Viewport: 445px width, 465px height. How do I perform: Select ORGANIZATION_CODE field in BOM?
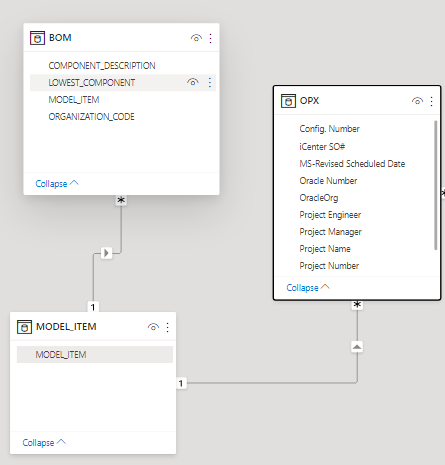click(x=92, y=117)
